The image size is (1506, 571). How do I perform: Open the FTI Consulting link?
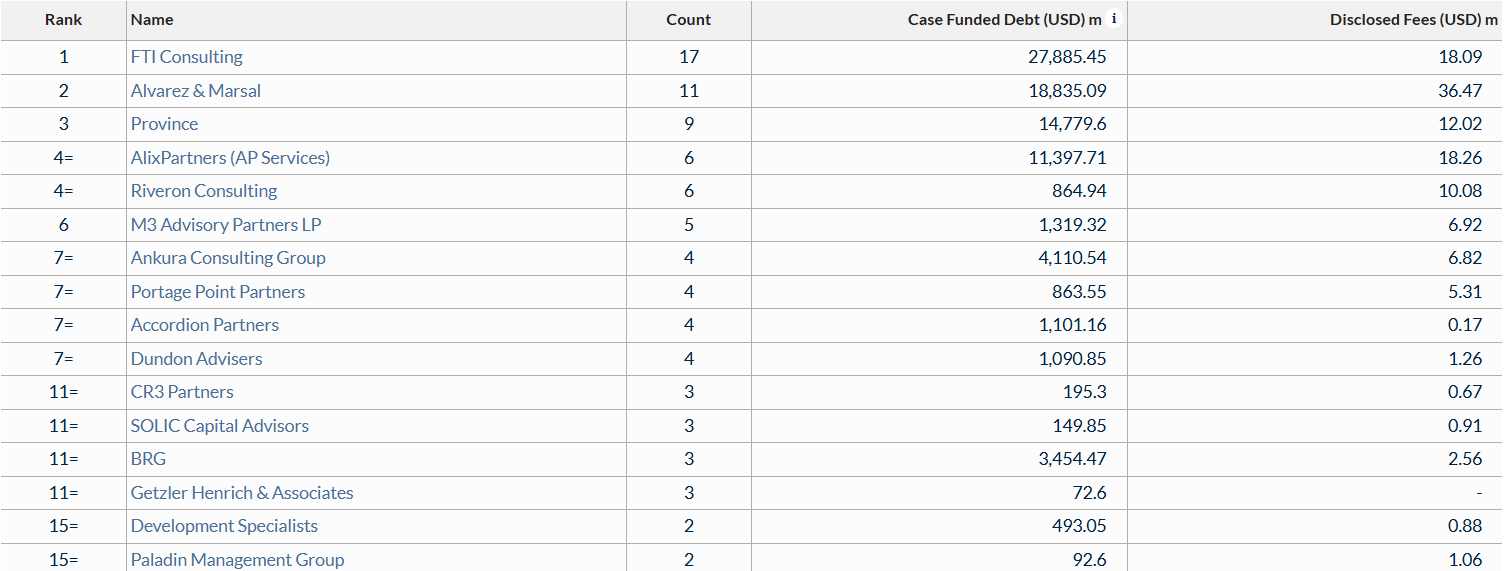(x=187, y=57)
